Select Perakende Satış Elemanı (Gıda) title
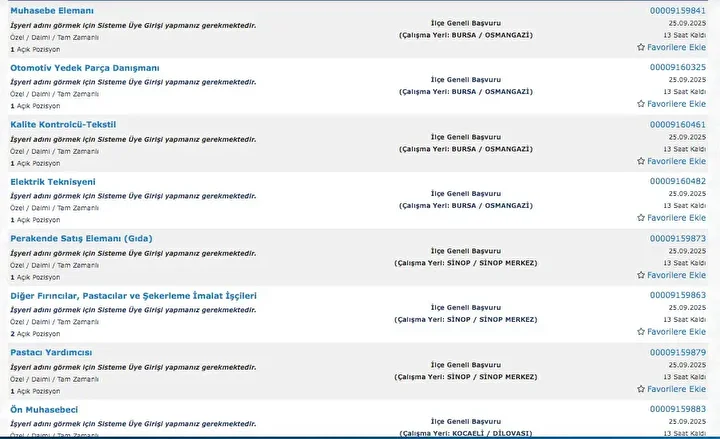This screenshot has height=439, width=720. (81, 239)
